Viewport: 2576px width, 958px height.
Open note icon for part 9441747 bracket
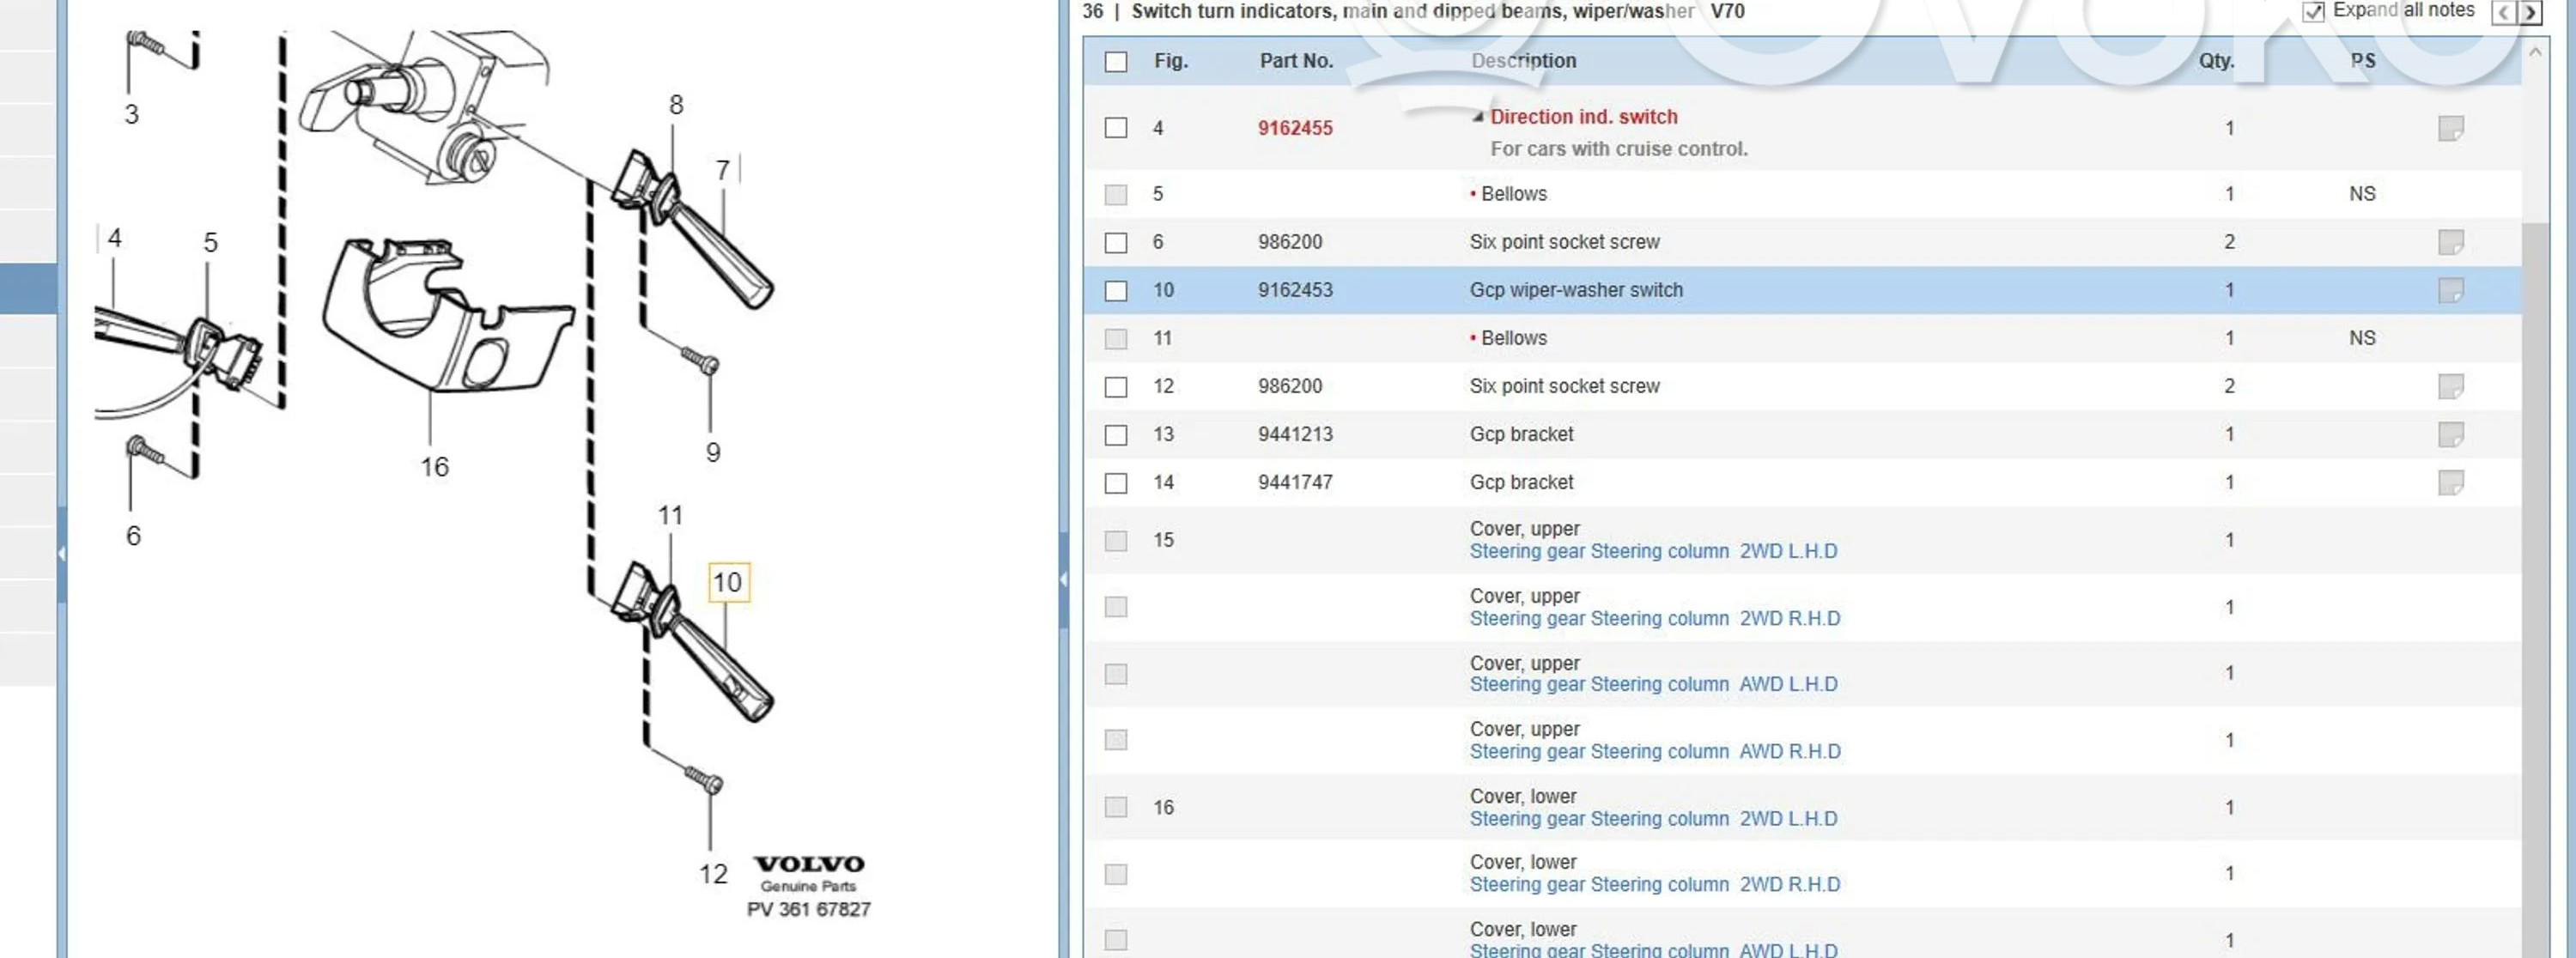point(2450,482)
